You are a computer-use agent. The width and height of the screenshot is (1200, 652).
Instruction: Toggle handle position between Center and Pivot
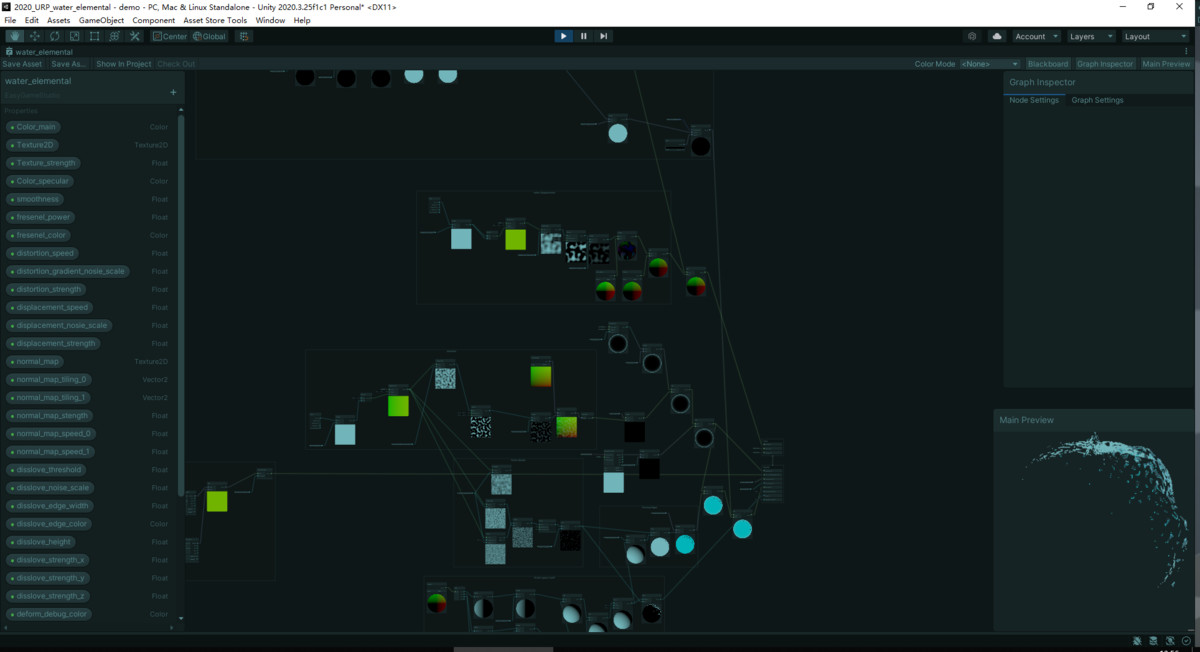[x=168, y=35]
